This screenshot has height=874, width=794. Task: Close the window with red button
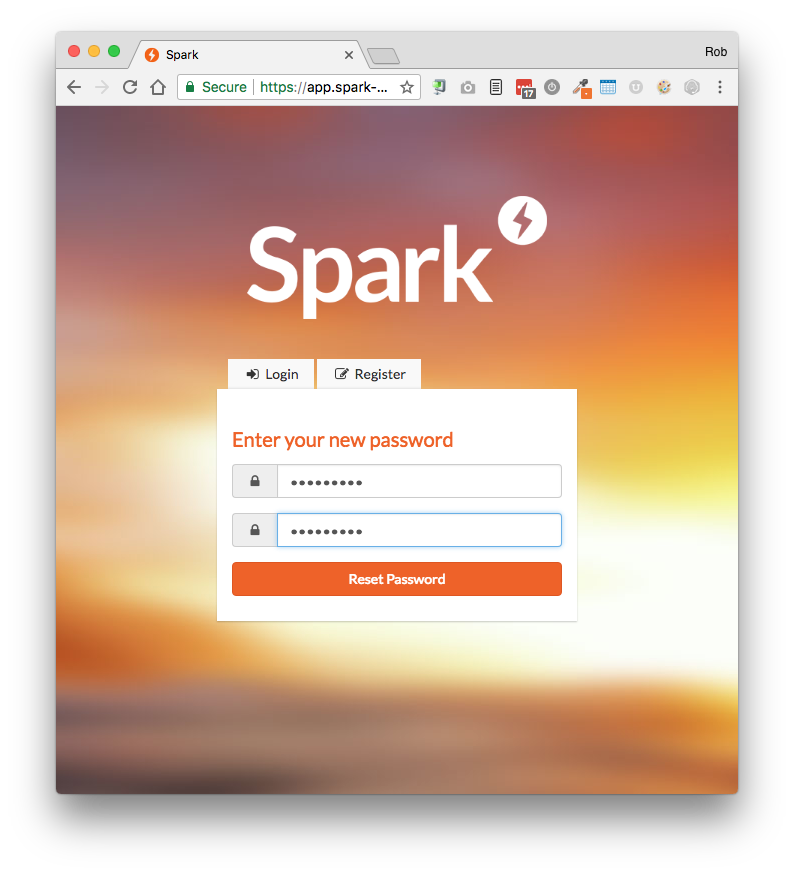pyautogui.click(x=74, y=51)
